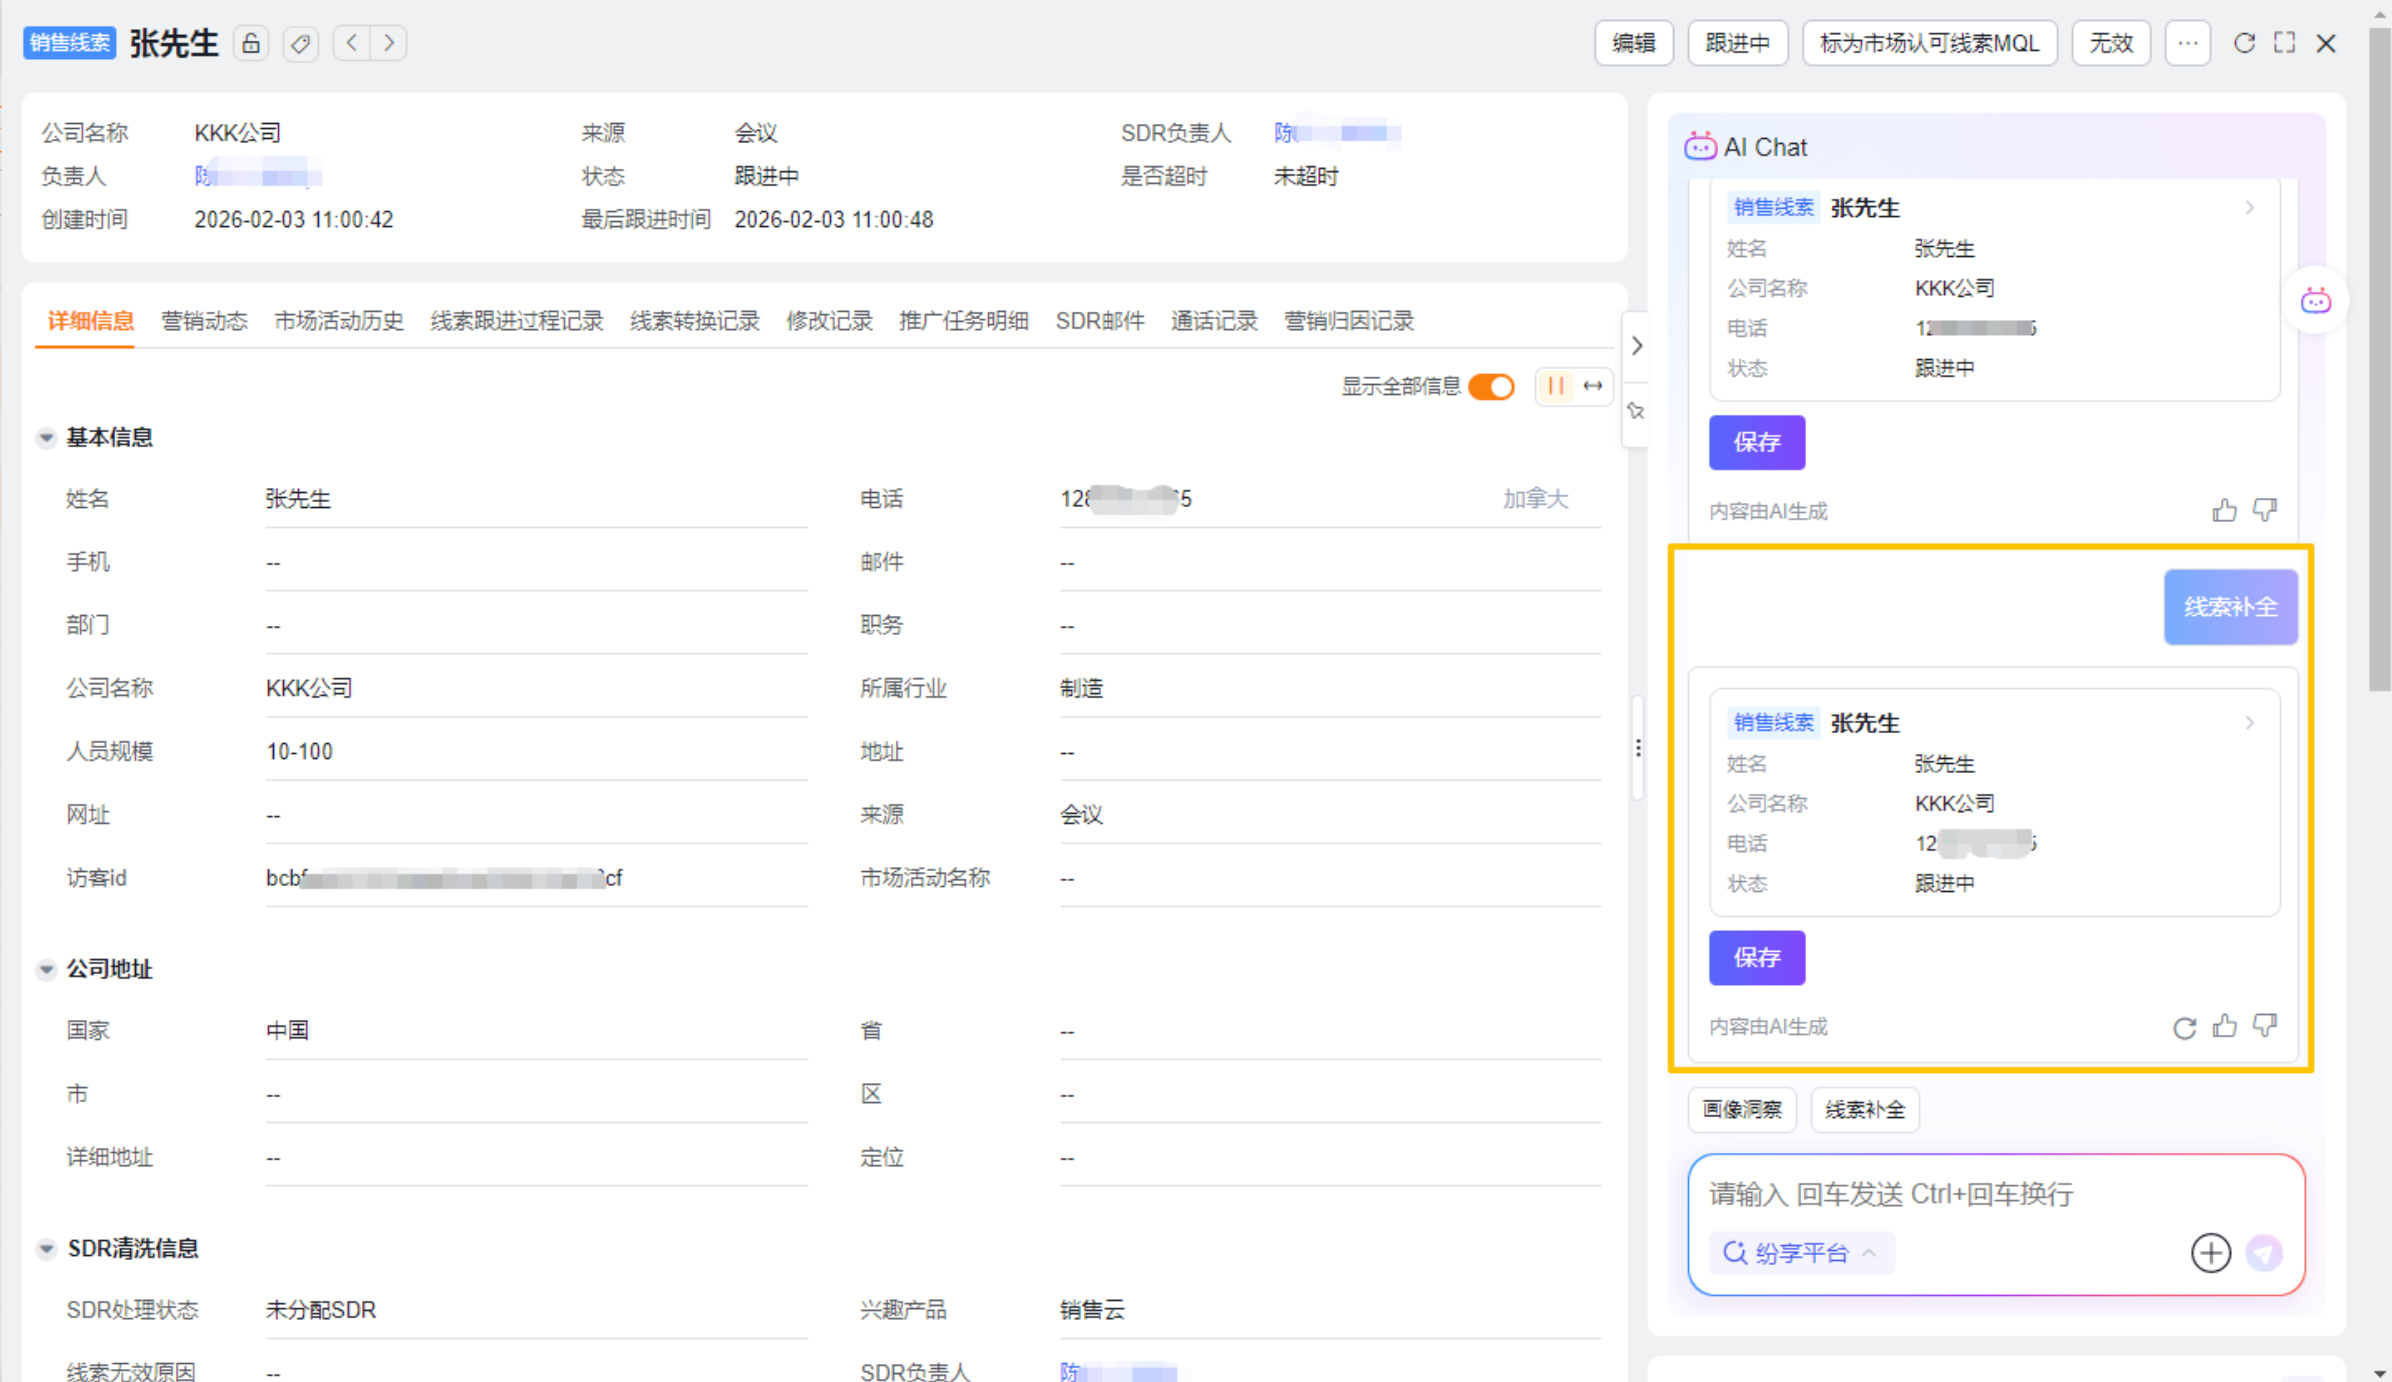Open the 纷享平台 search source dropdown

1800,1252
